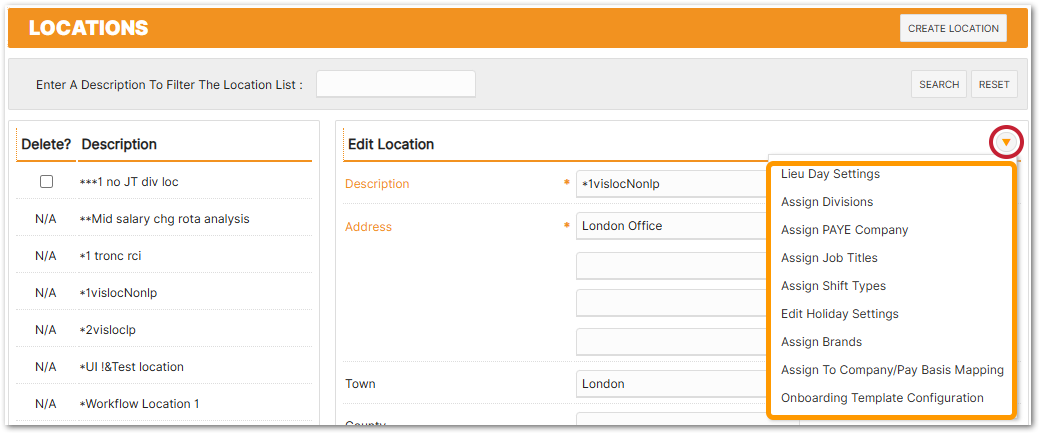Open the Edit Location dropdown arrow
1041x434 pixels.
tap(1005, 143)
